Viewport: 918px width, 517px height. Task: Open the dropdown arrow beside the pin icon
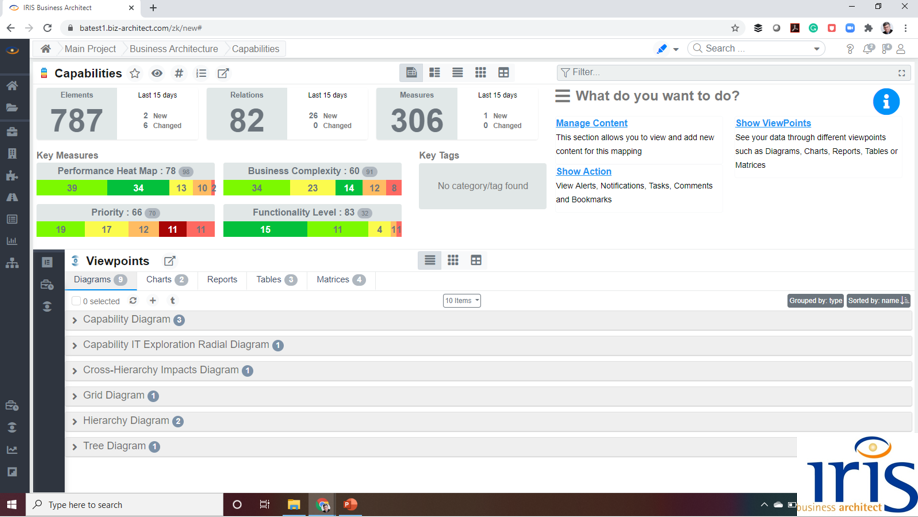coord(676,50)
